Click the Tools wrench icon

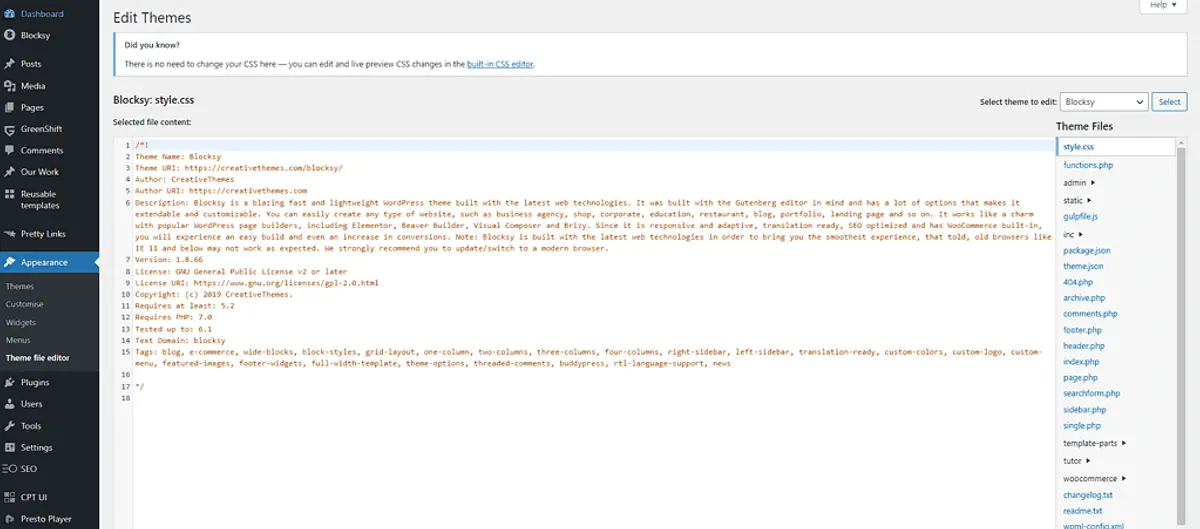coord(10,426)
